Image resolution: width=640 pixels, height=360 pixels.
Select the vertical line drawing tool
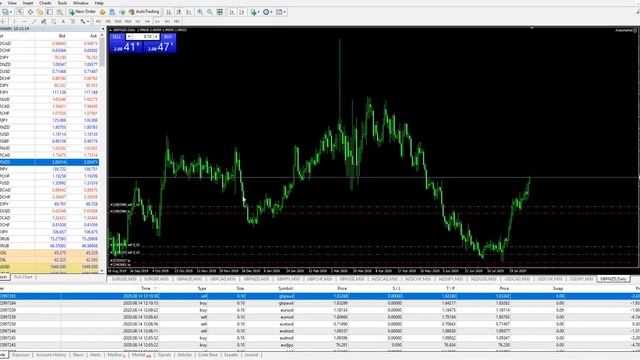(14, 21)
